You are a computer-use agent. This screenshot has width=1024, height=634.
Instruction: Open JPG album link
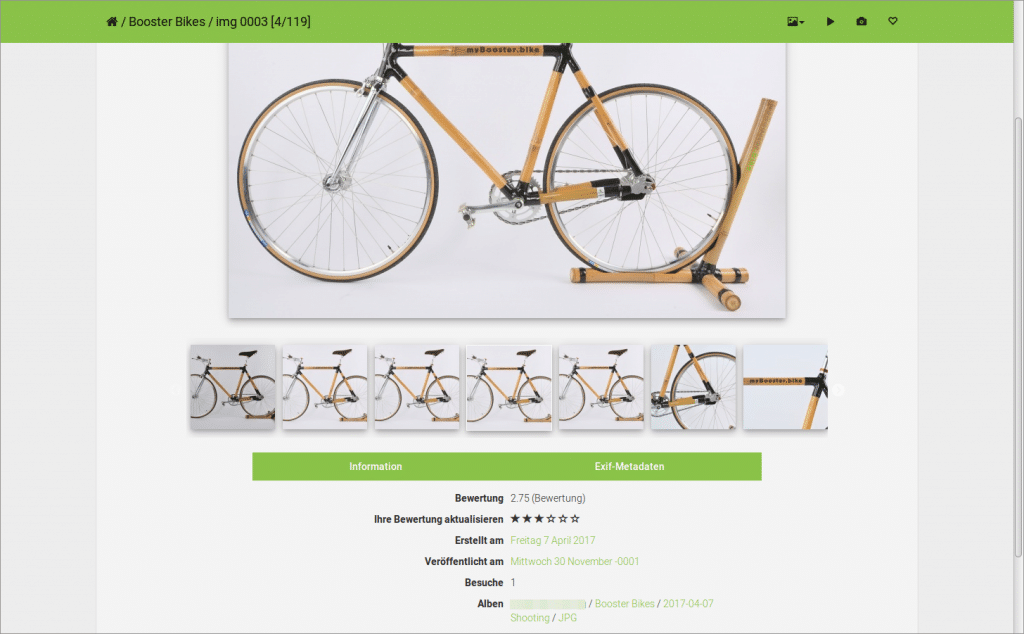568,618
